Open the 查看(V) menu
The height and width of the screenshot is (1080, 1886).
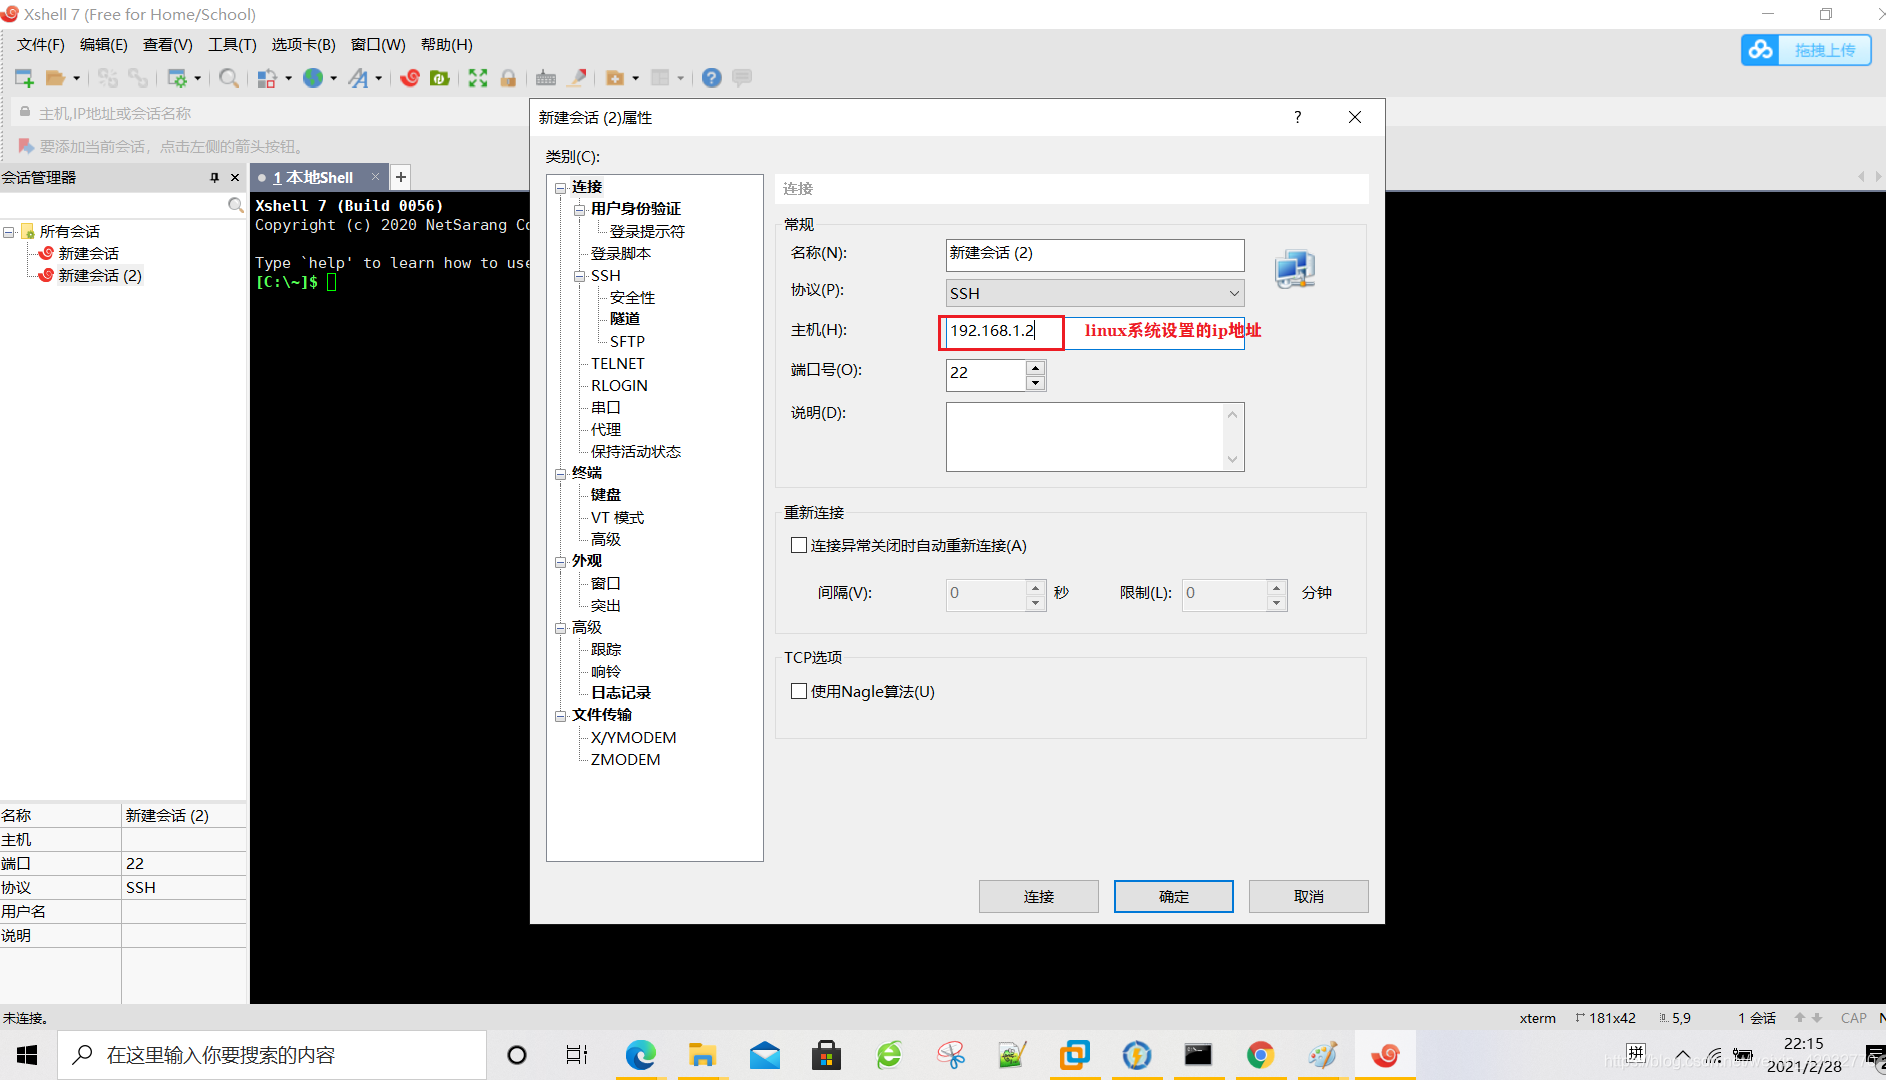coord(168,45)
